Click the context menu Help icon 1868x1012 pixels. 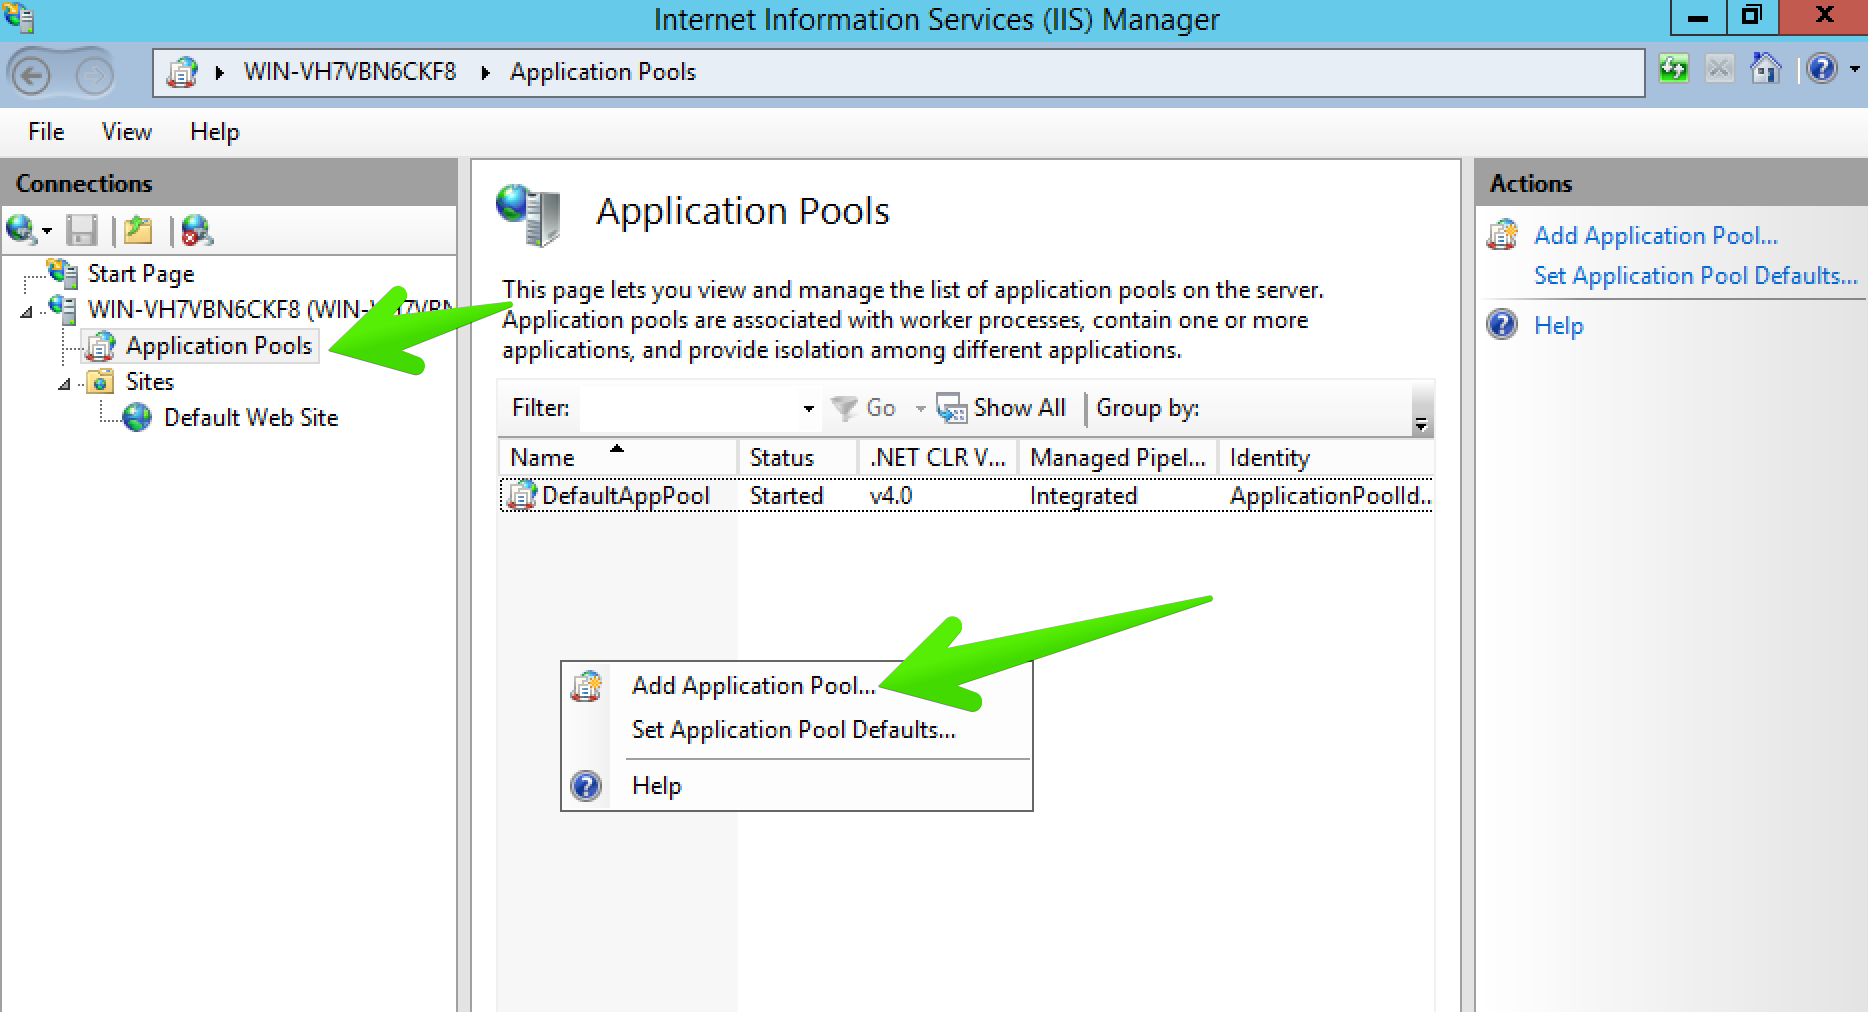(x=586, y=786)
